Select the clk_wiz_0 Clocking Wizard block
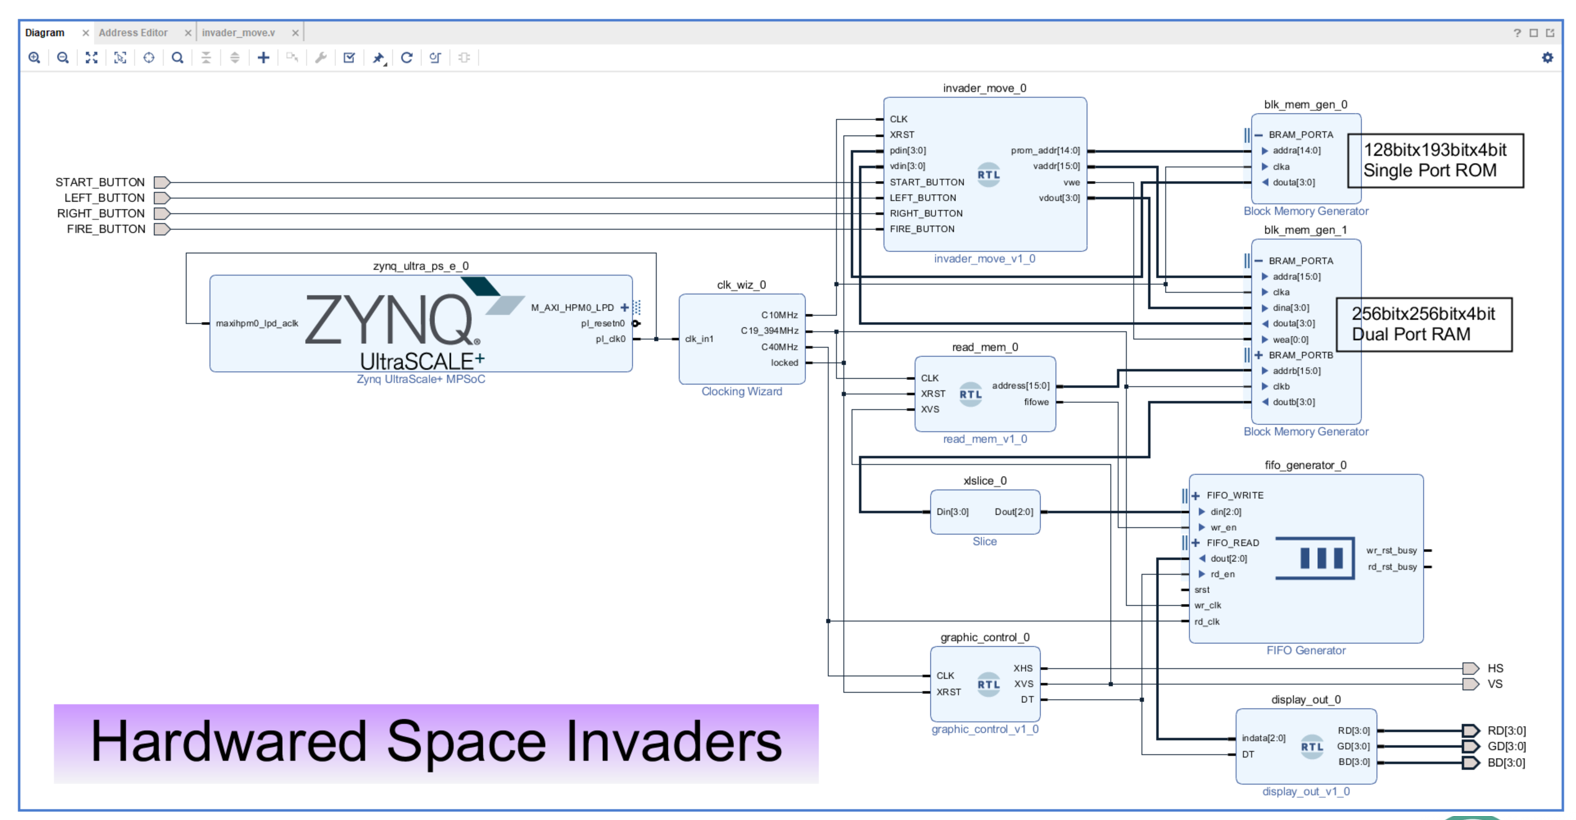This screenshot has width=1576, height=820. pyautogui.click(x=741, y=340)
